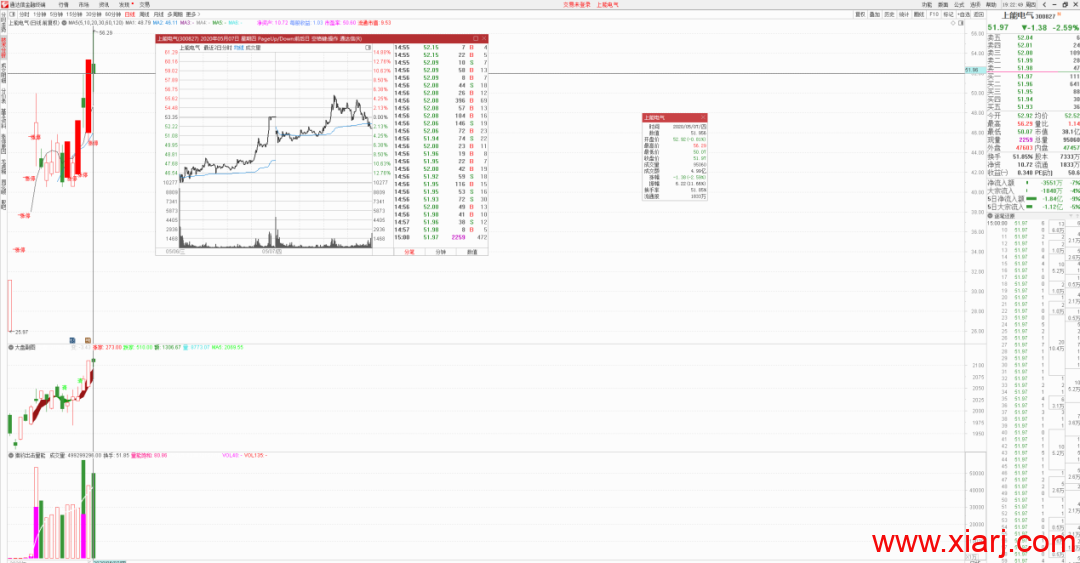The height and width of the screenshot is (563, 1080).
Task: Click the blue marker icon below candlesticks
Action: pyautogui.click(x=72, y=340)
